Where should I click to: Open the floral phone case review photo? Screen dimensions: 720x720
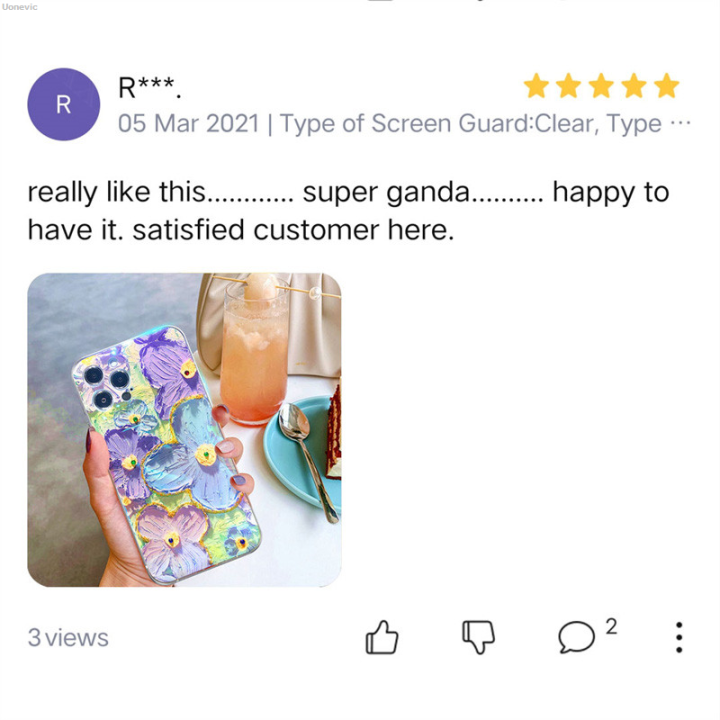[x=184, y=430]
